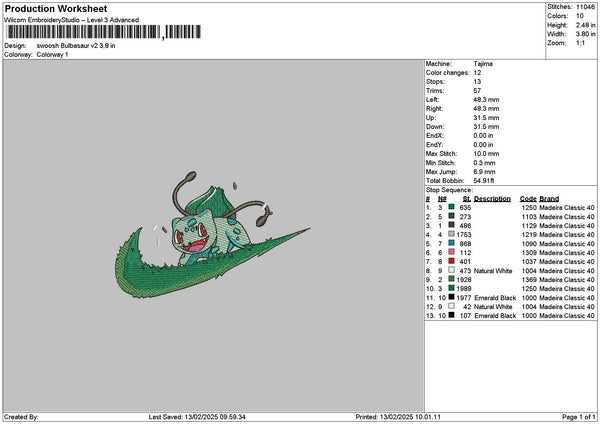Select the Max Jump value "6.9 mm"
The width and height of the screenshot is (600, 424).
point(484,172)
